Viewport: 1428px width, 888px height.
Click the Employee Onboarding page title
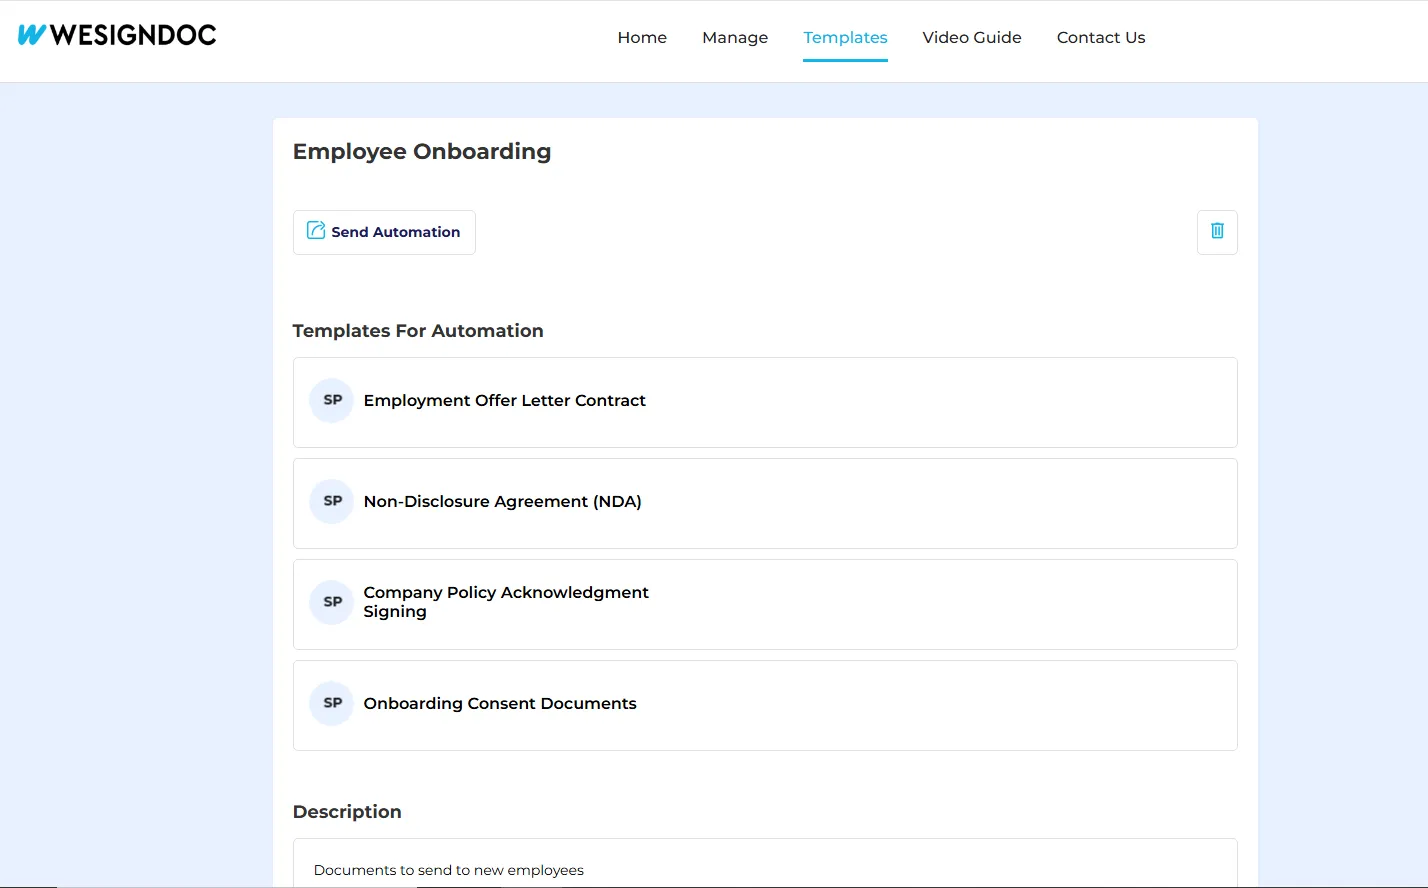coord(421,152)
